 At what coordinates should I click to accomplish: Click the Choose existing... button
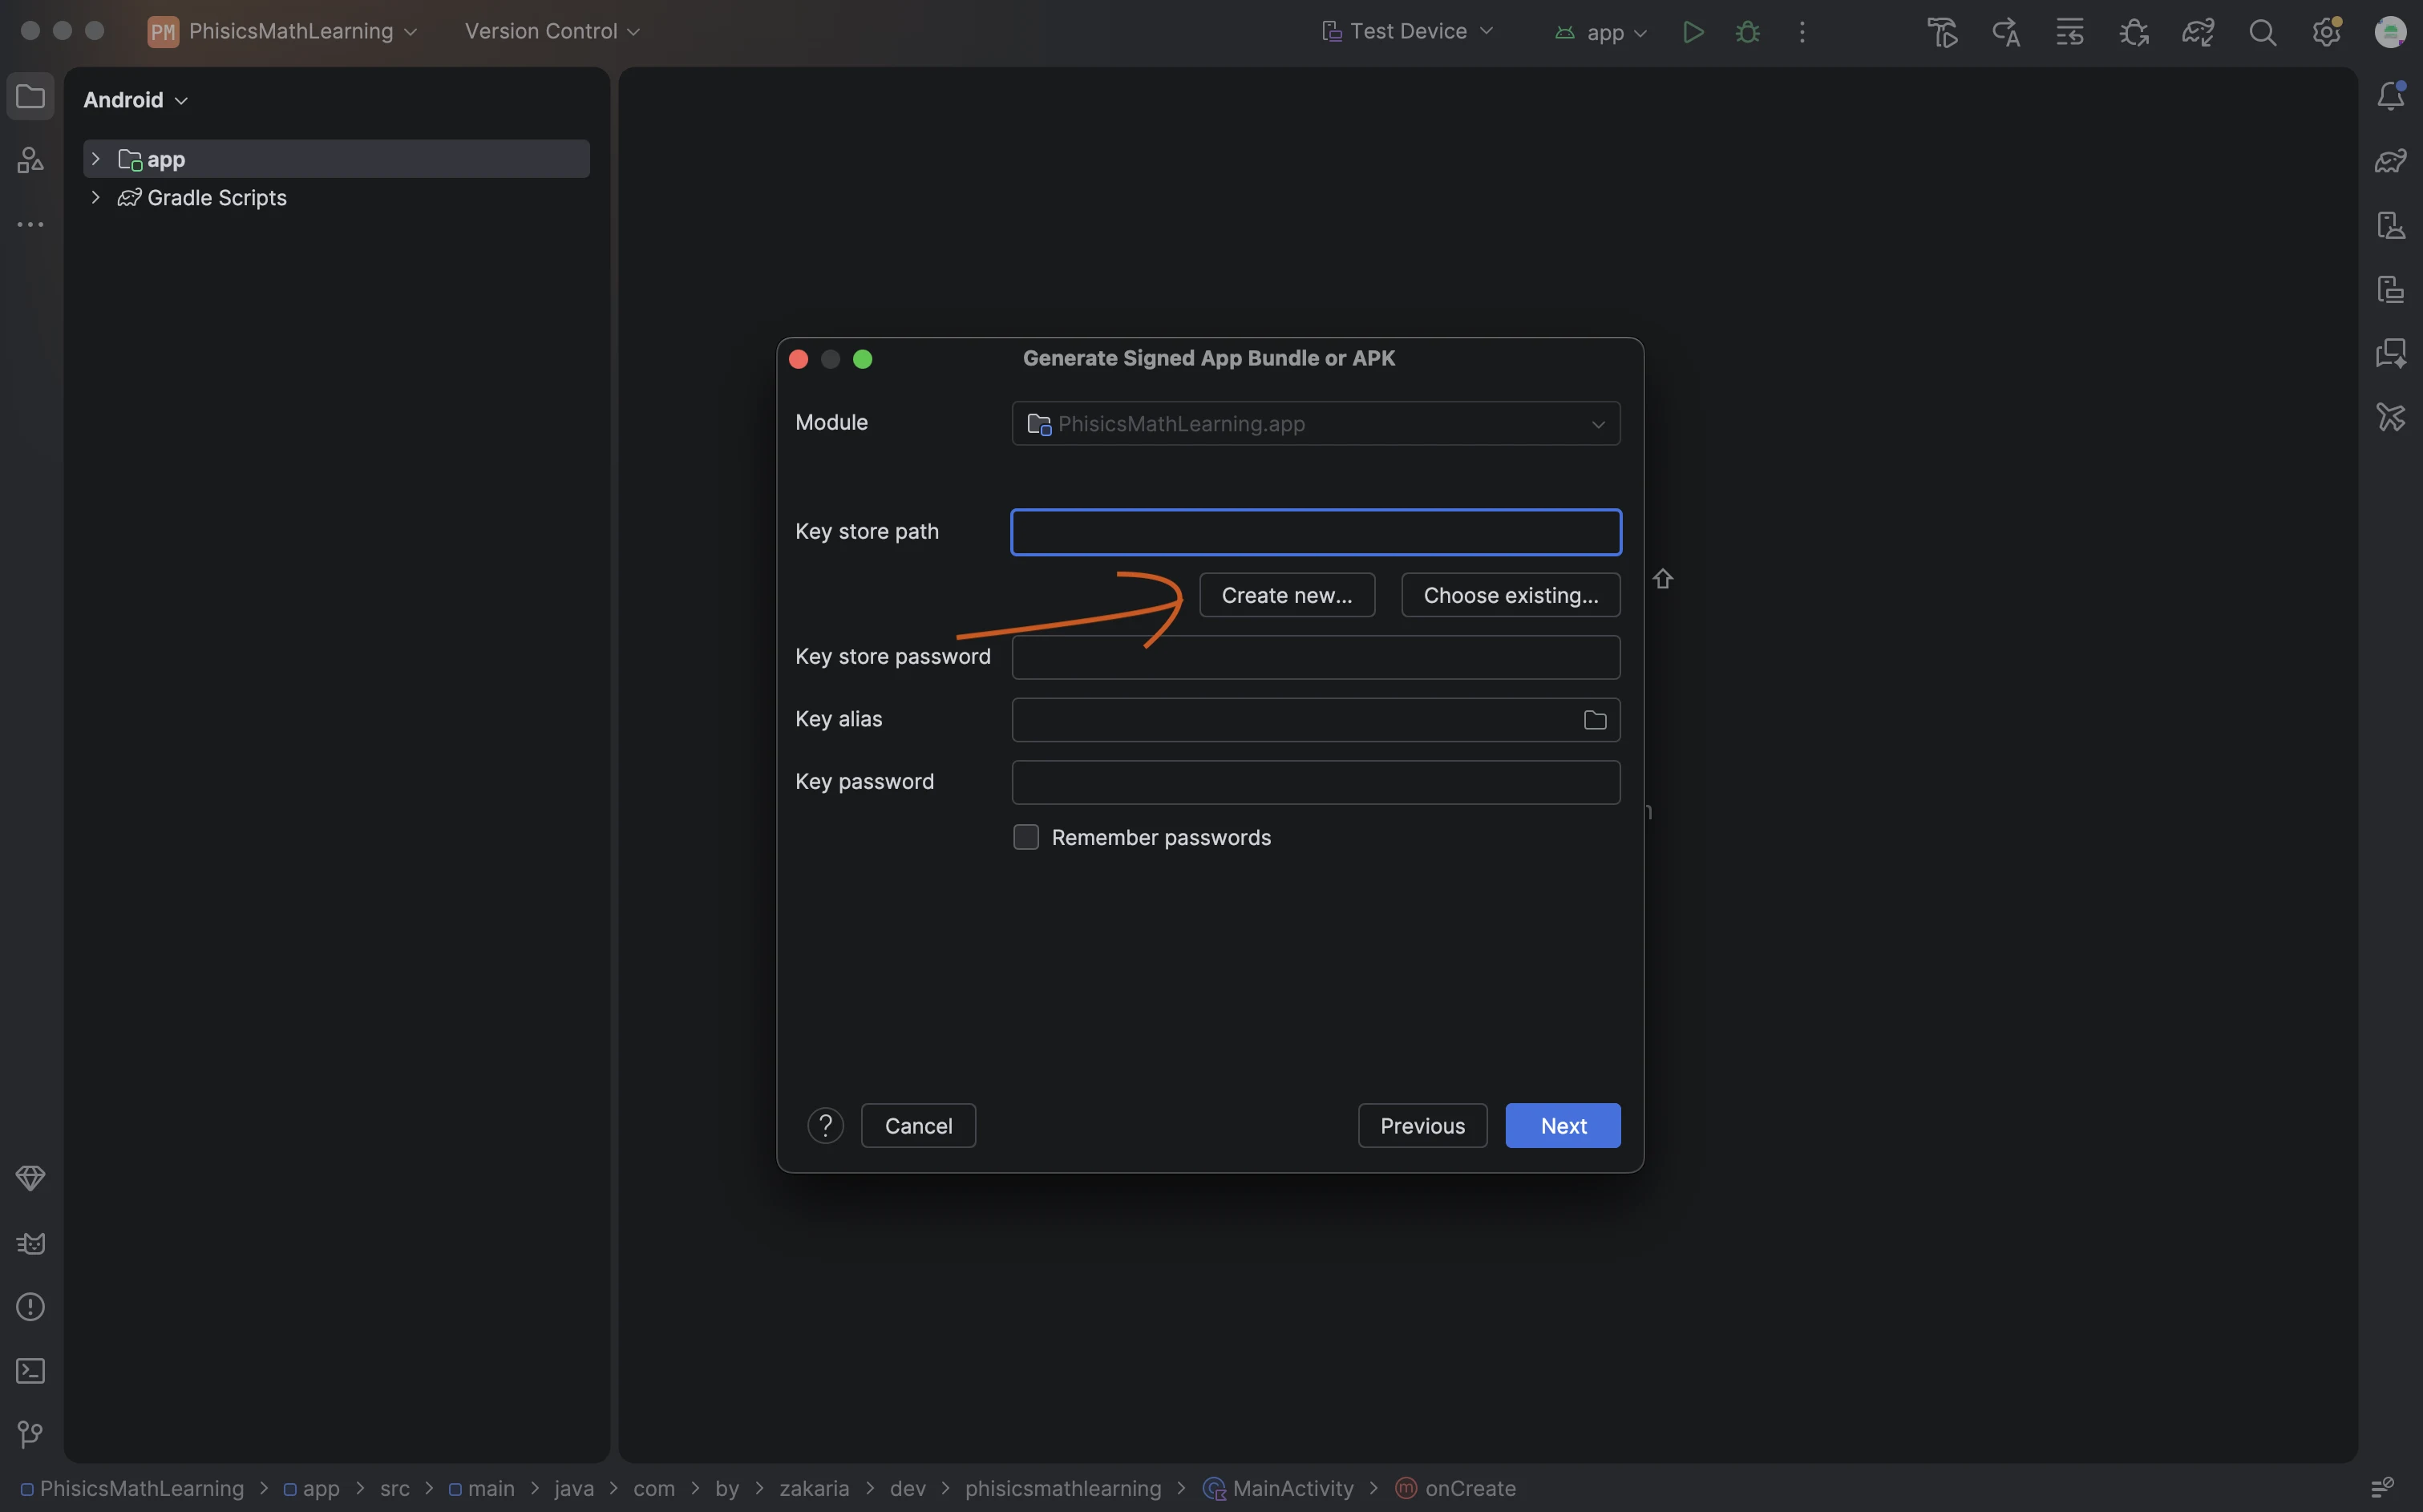(x=1510, y=595)
